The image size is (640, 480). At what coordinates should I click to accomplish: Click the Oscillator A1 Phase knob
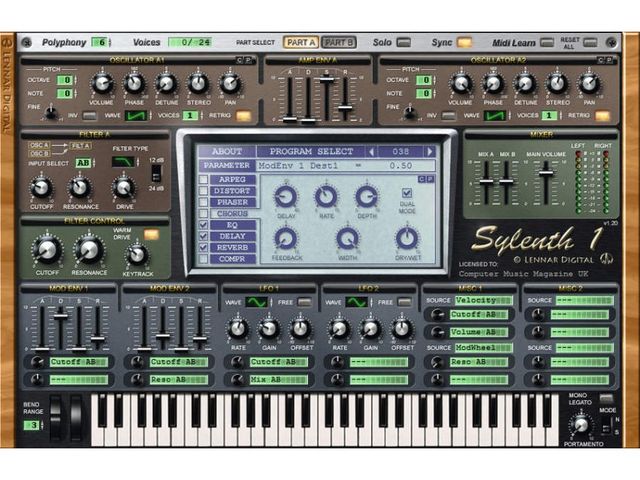pyautogui.click(x=134, y=84)
